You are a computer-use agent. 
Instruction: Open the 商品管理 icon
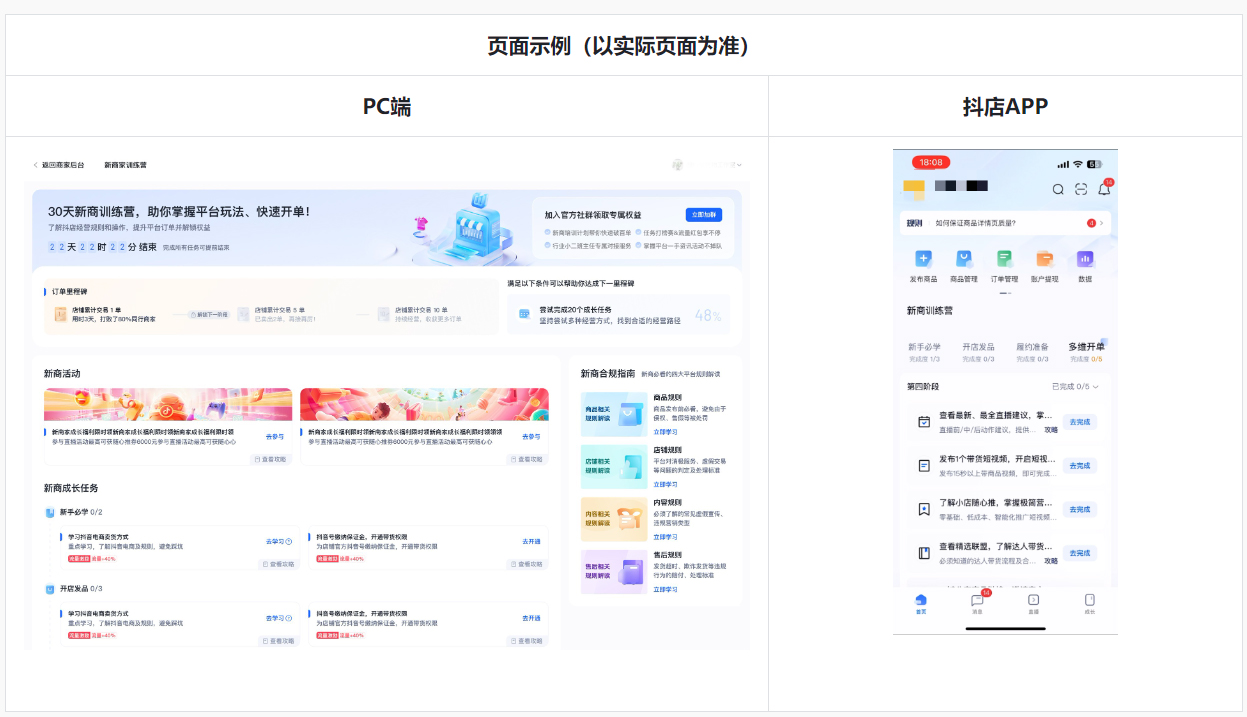(963, 260)
